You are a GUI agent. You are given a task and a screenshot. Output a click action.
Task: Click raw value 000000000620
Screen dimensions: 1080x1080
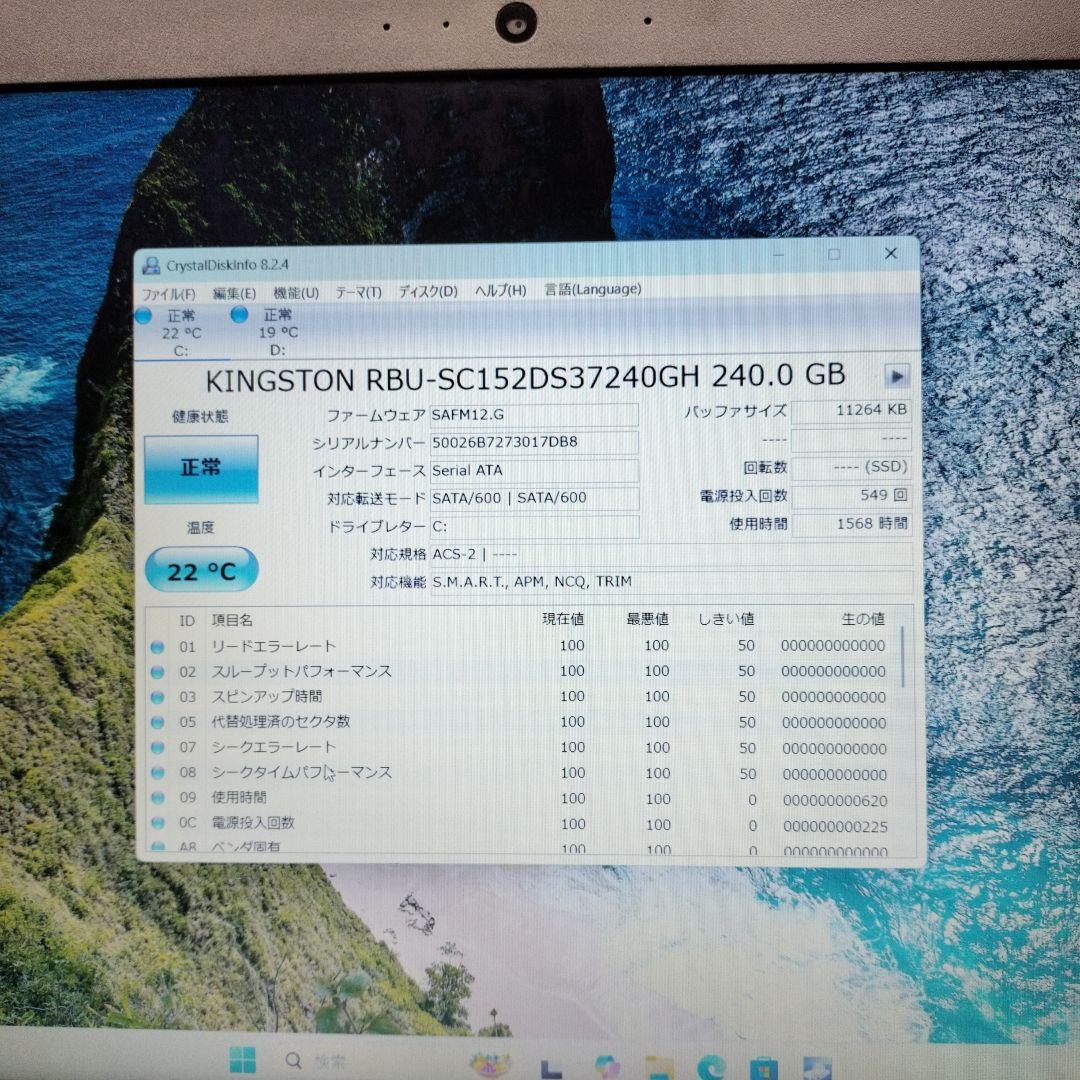pos(835,801)
